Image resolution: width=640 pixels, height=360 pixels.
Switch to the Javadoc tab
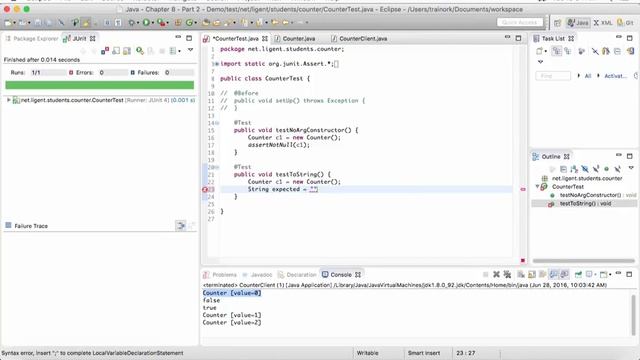tap(257, 275)
